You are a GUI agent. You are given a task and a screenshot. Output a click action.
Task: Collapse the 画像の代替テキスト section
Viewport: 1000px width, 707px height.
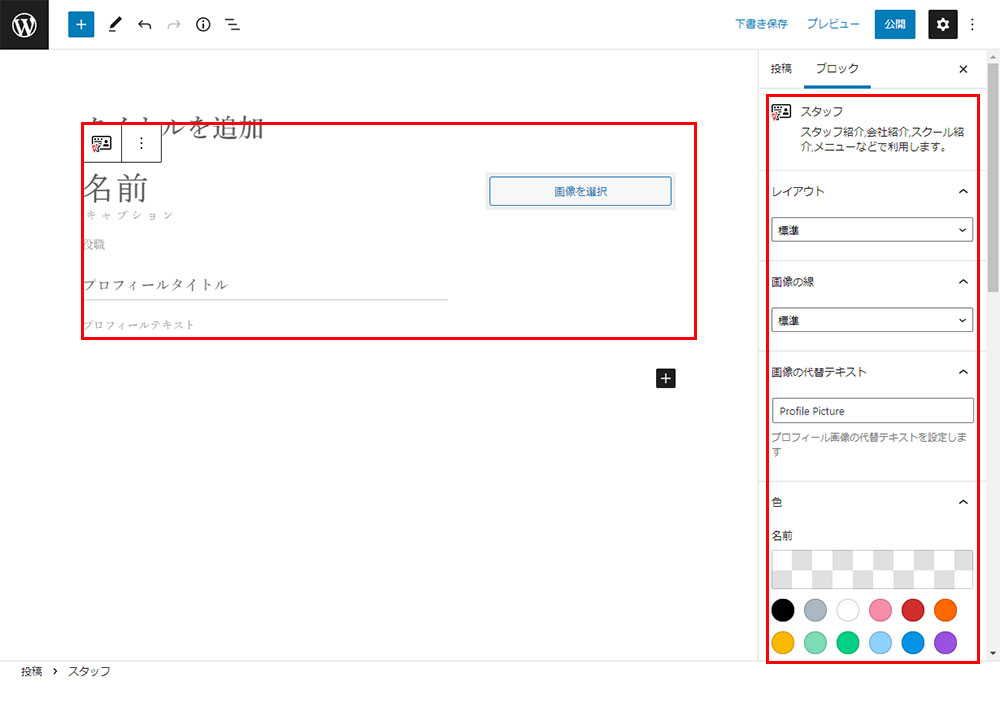click(963, 372)
